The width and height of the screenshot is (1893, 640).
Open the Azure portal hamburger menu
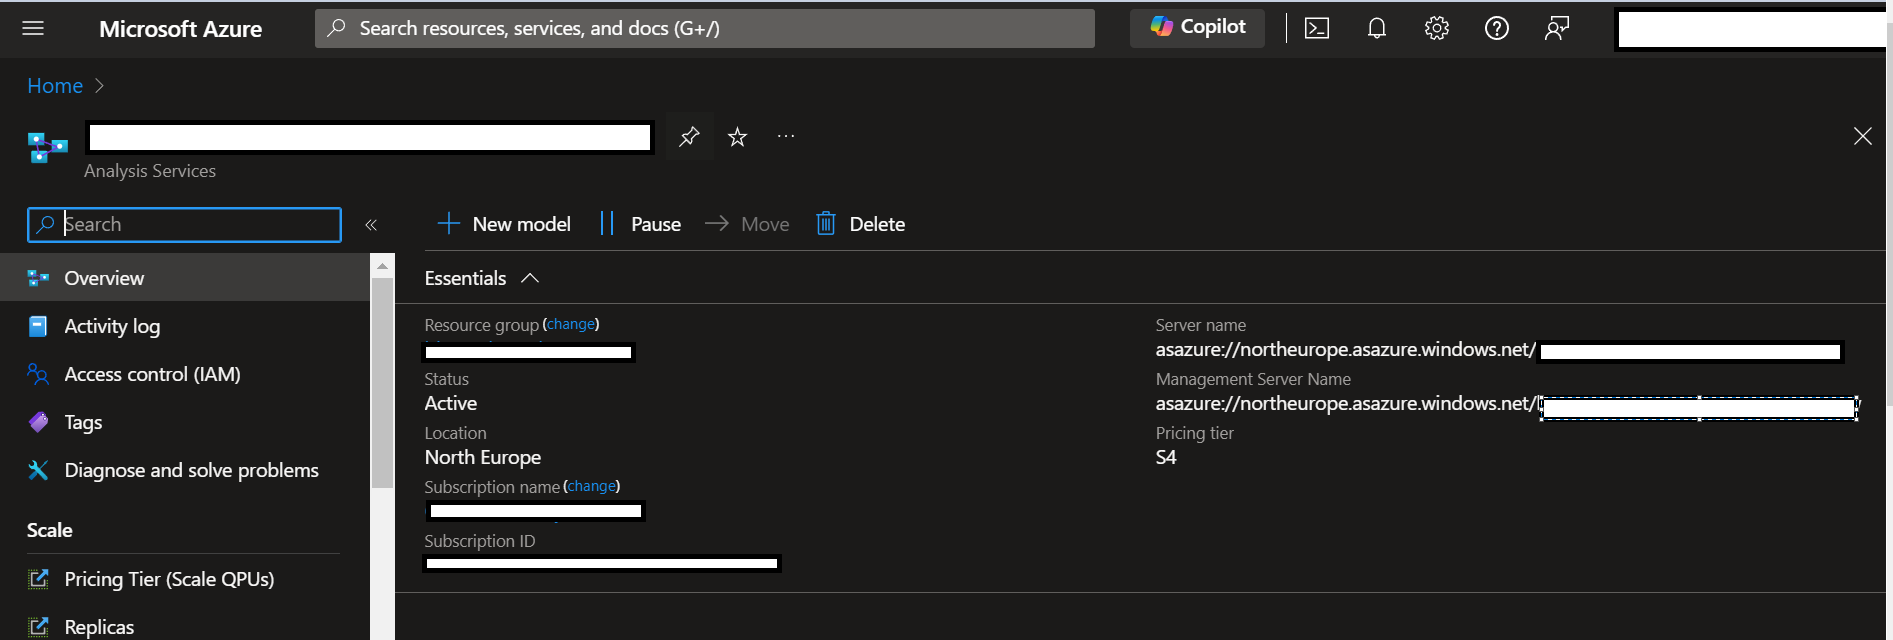33,28
